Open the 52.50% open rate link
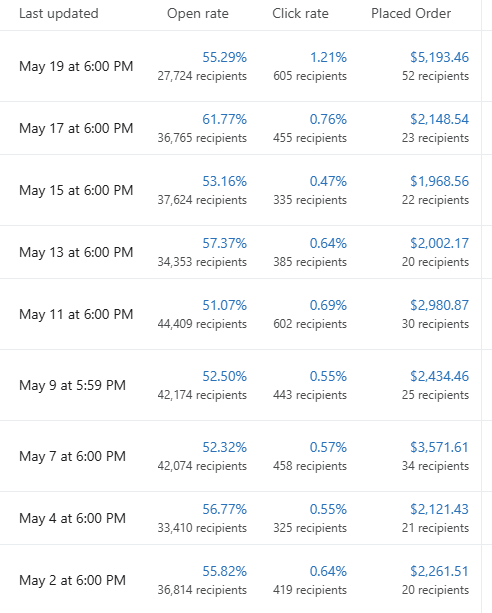The image size is (492, 613). [x=224, y=376]
